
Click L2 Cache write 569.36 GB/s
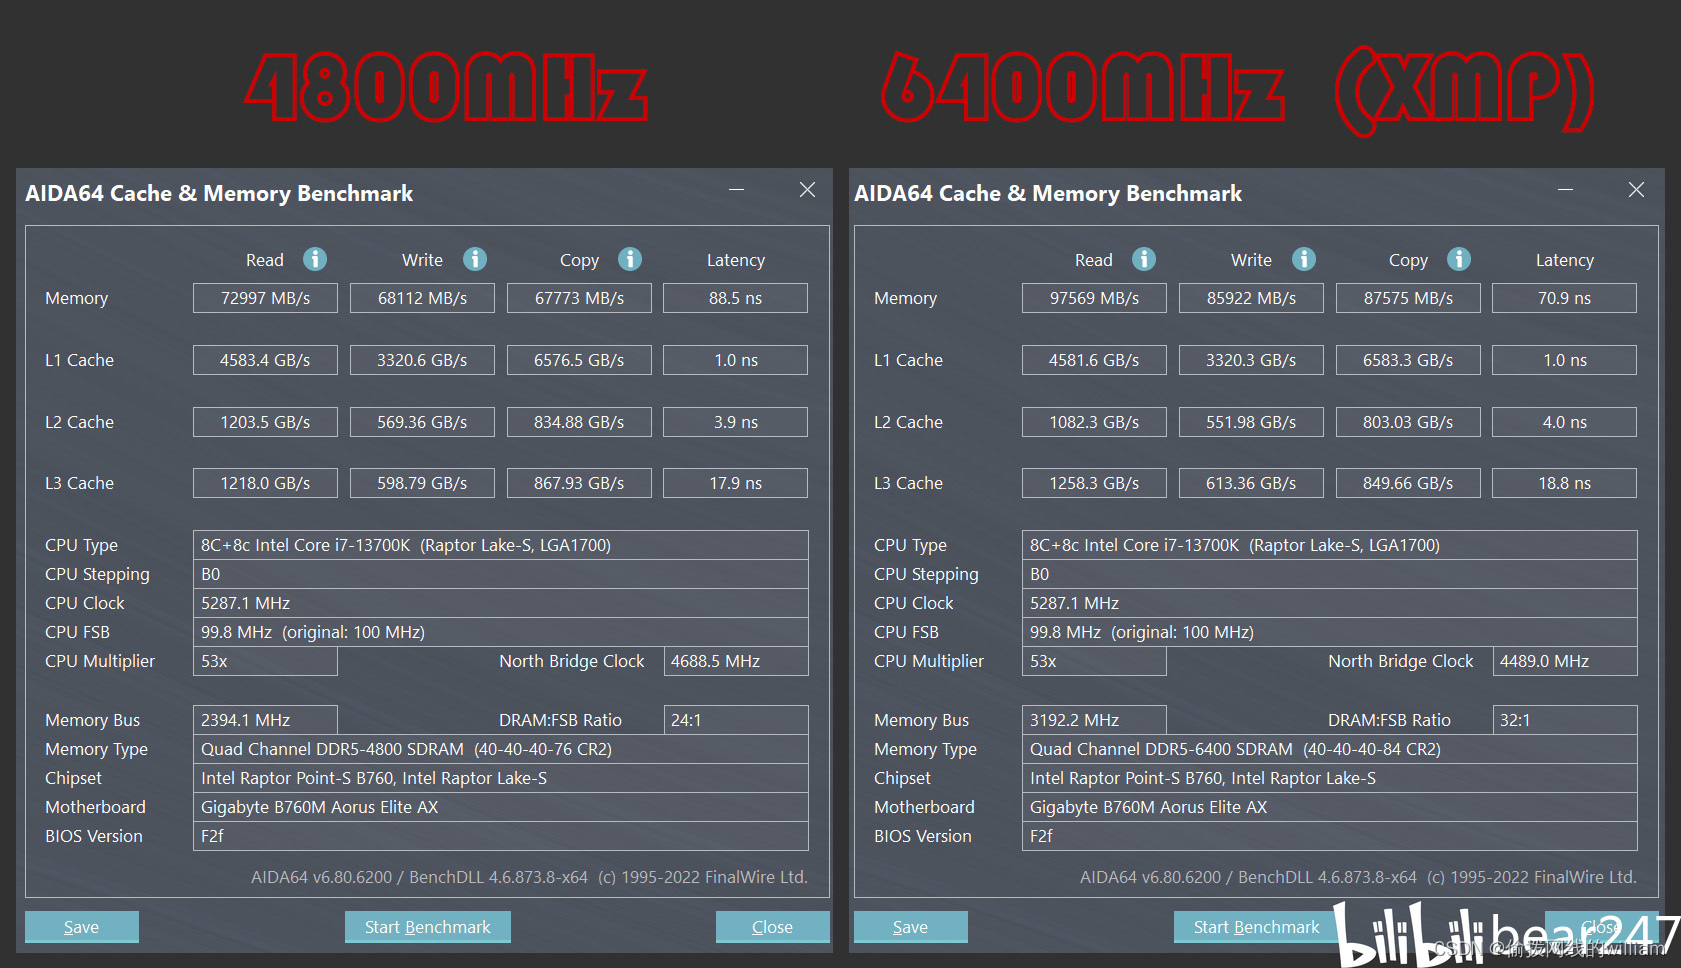click(x=422, y=422)
